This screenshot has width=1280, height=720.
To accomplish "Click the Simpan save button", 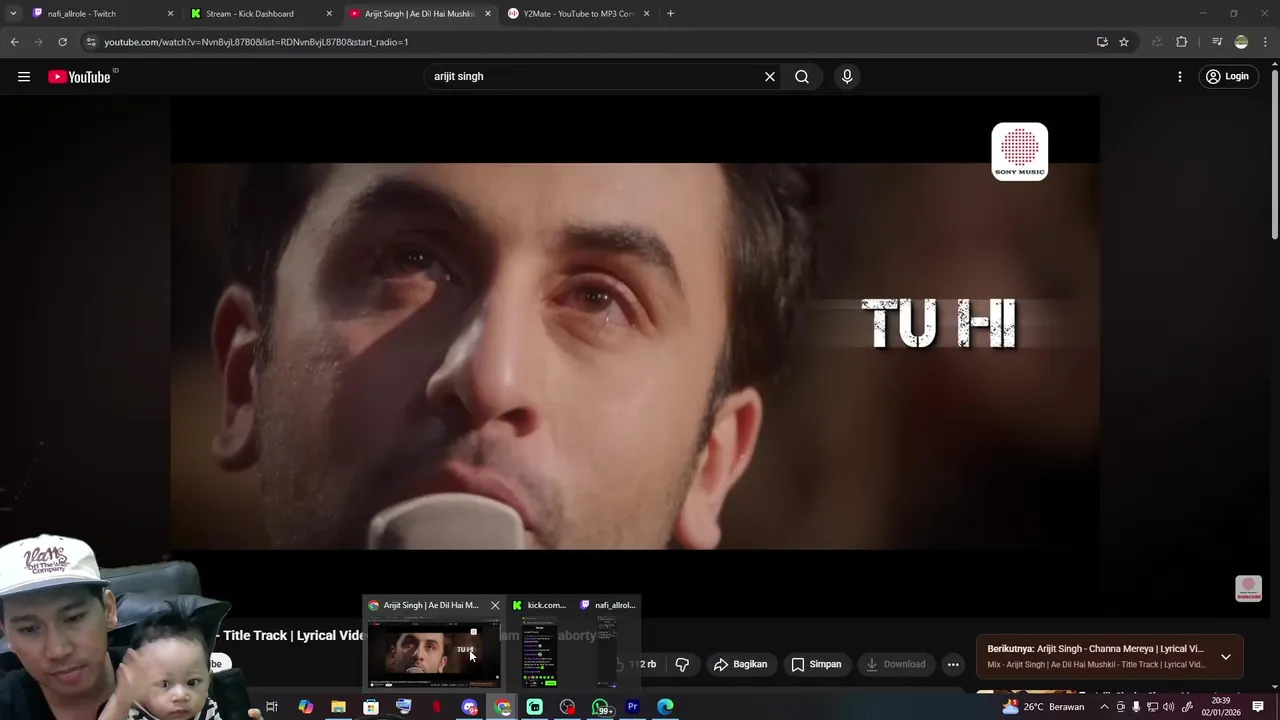I will tap(816, 664).
